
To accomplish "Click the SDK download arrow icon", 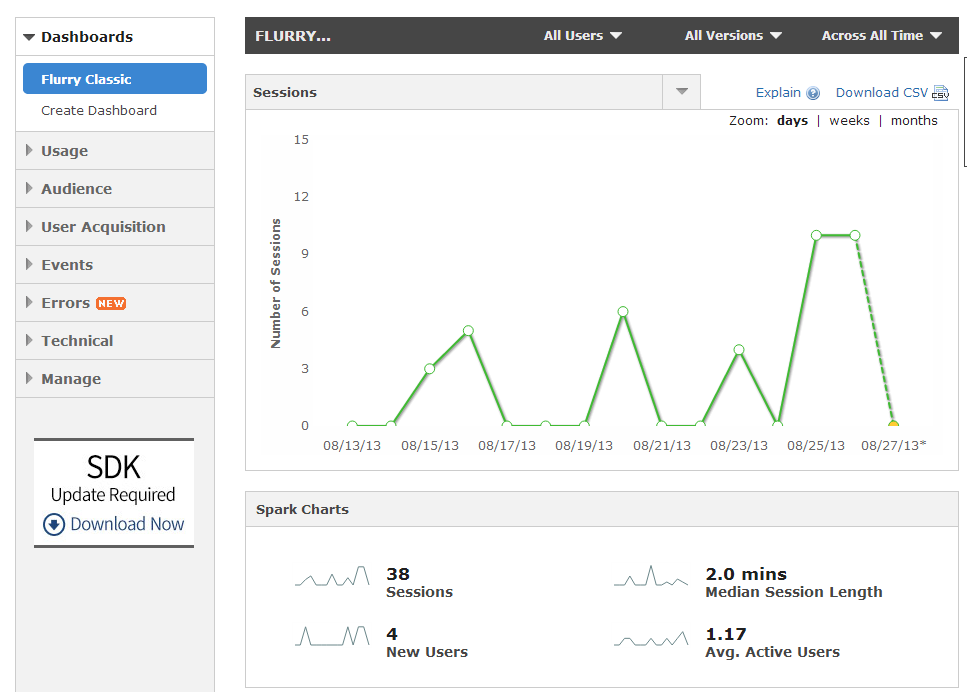I will [54, 524].
